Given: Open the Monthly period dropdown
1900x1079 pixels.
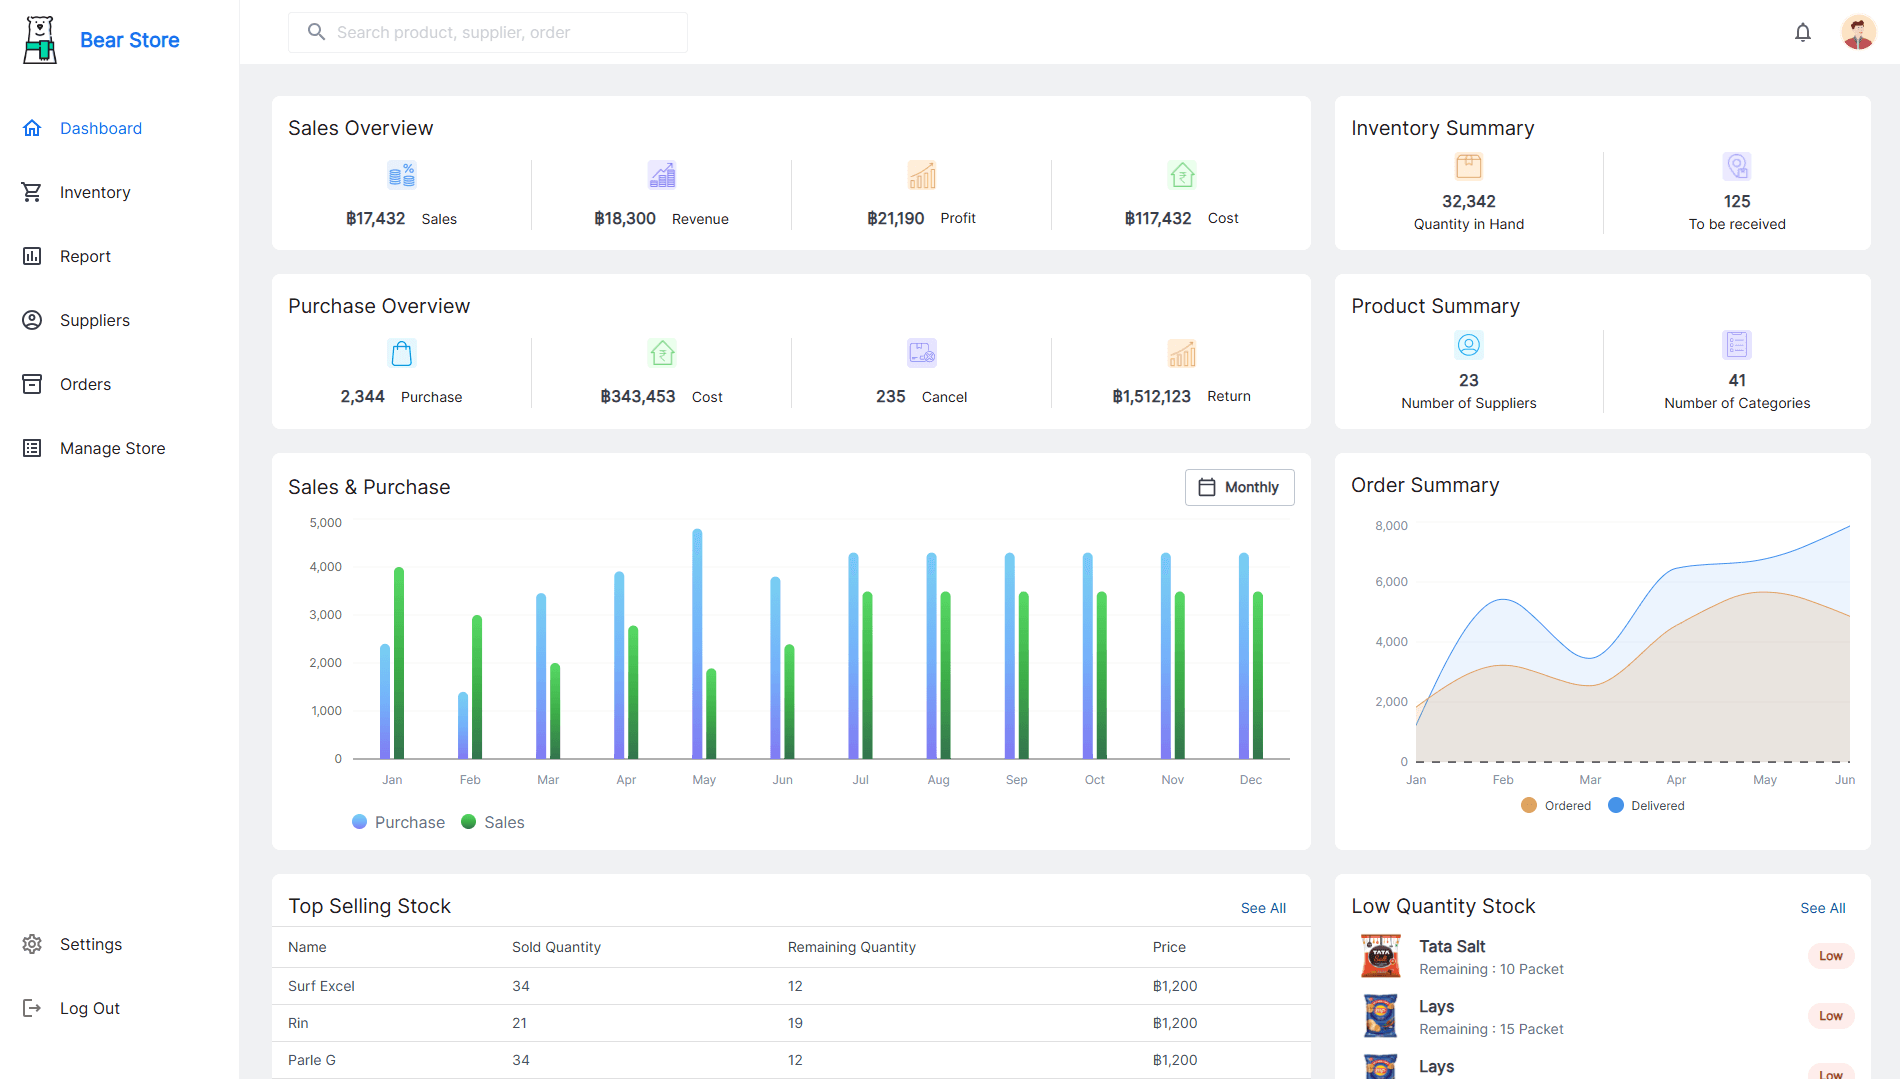Looking at the screenshot, I should pos(1239,487).
